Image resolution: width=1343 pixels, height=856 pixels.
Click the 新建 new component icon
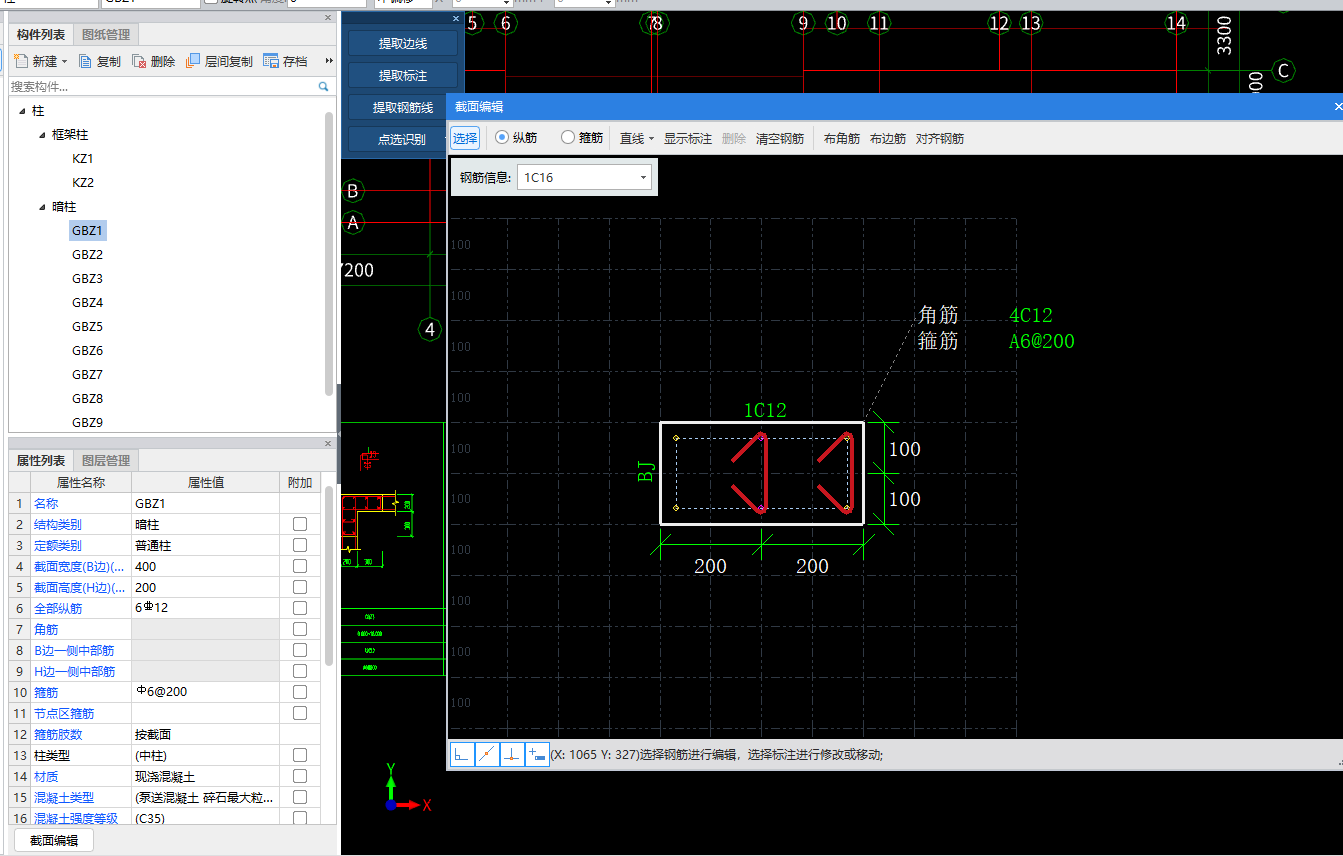coord(21,61)
